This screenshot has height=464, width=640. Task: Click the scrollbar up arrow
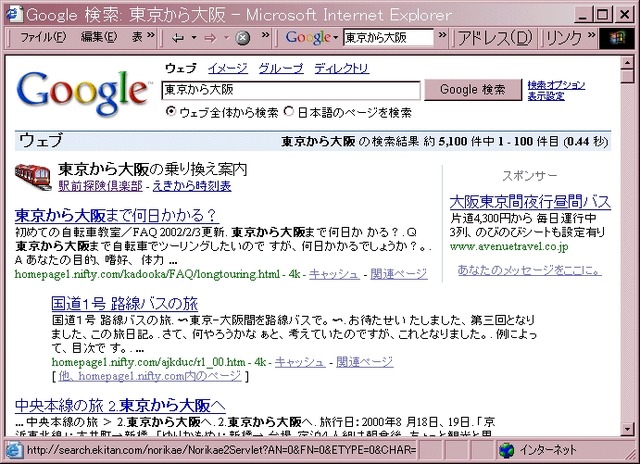(627, 62)
